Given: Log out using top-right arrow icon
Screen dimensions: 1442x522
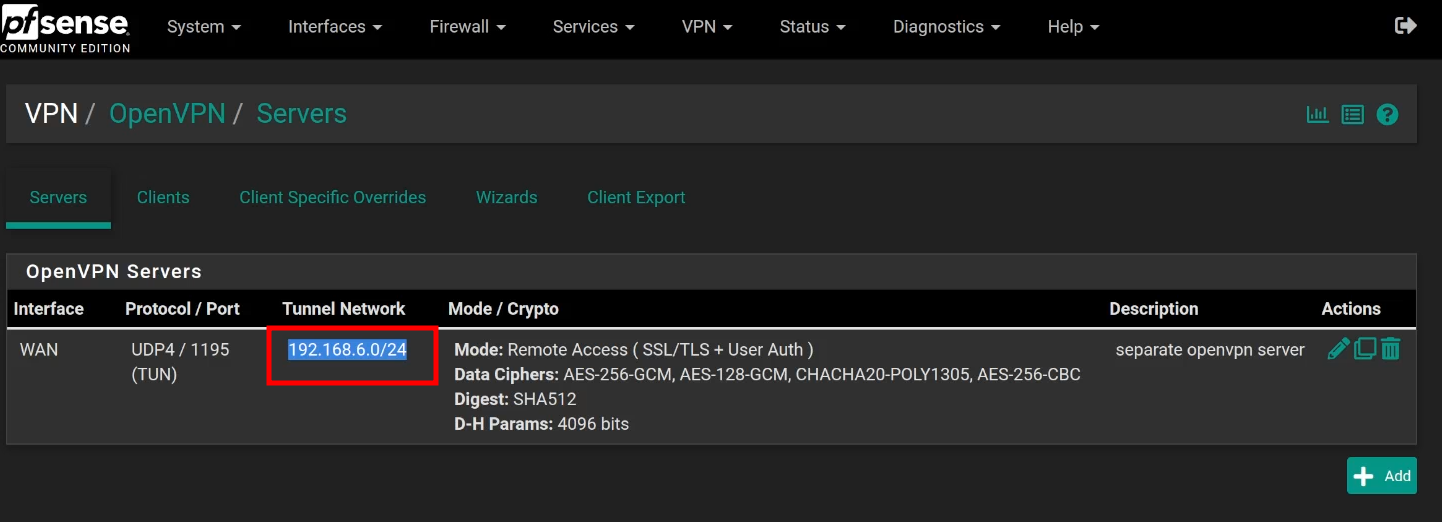Looking at the screenshot, I should [x=1406, y=26].
